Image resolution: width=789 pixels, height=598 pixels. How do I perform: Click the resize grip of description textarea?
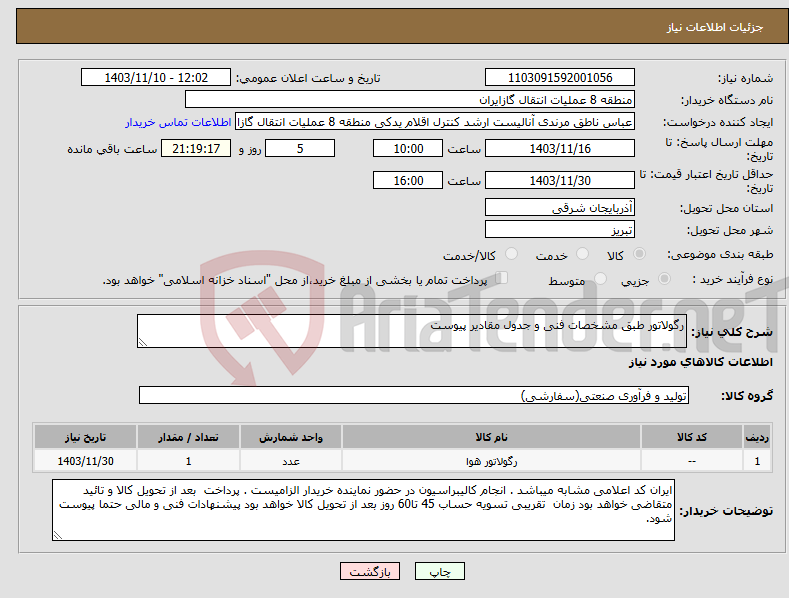click(x=142, y=342)
